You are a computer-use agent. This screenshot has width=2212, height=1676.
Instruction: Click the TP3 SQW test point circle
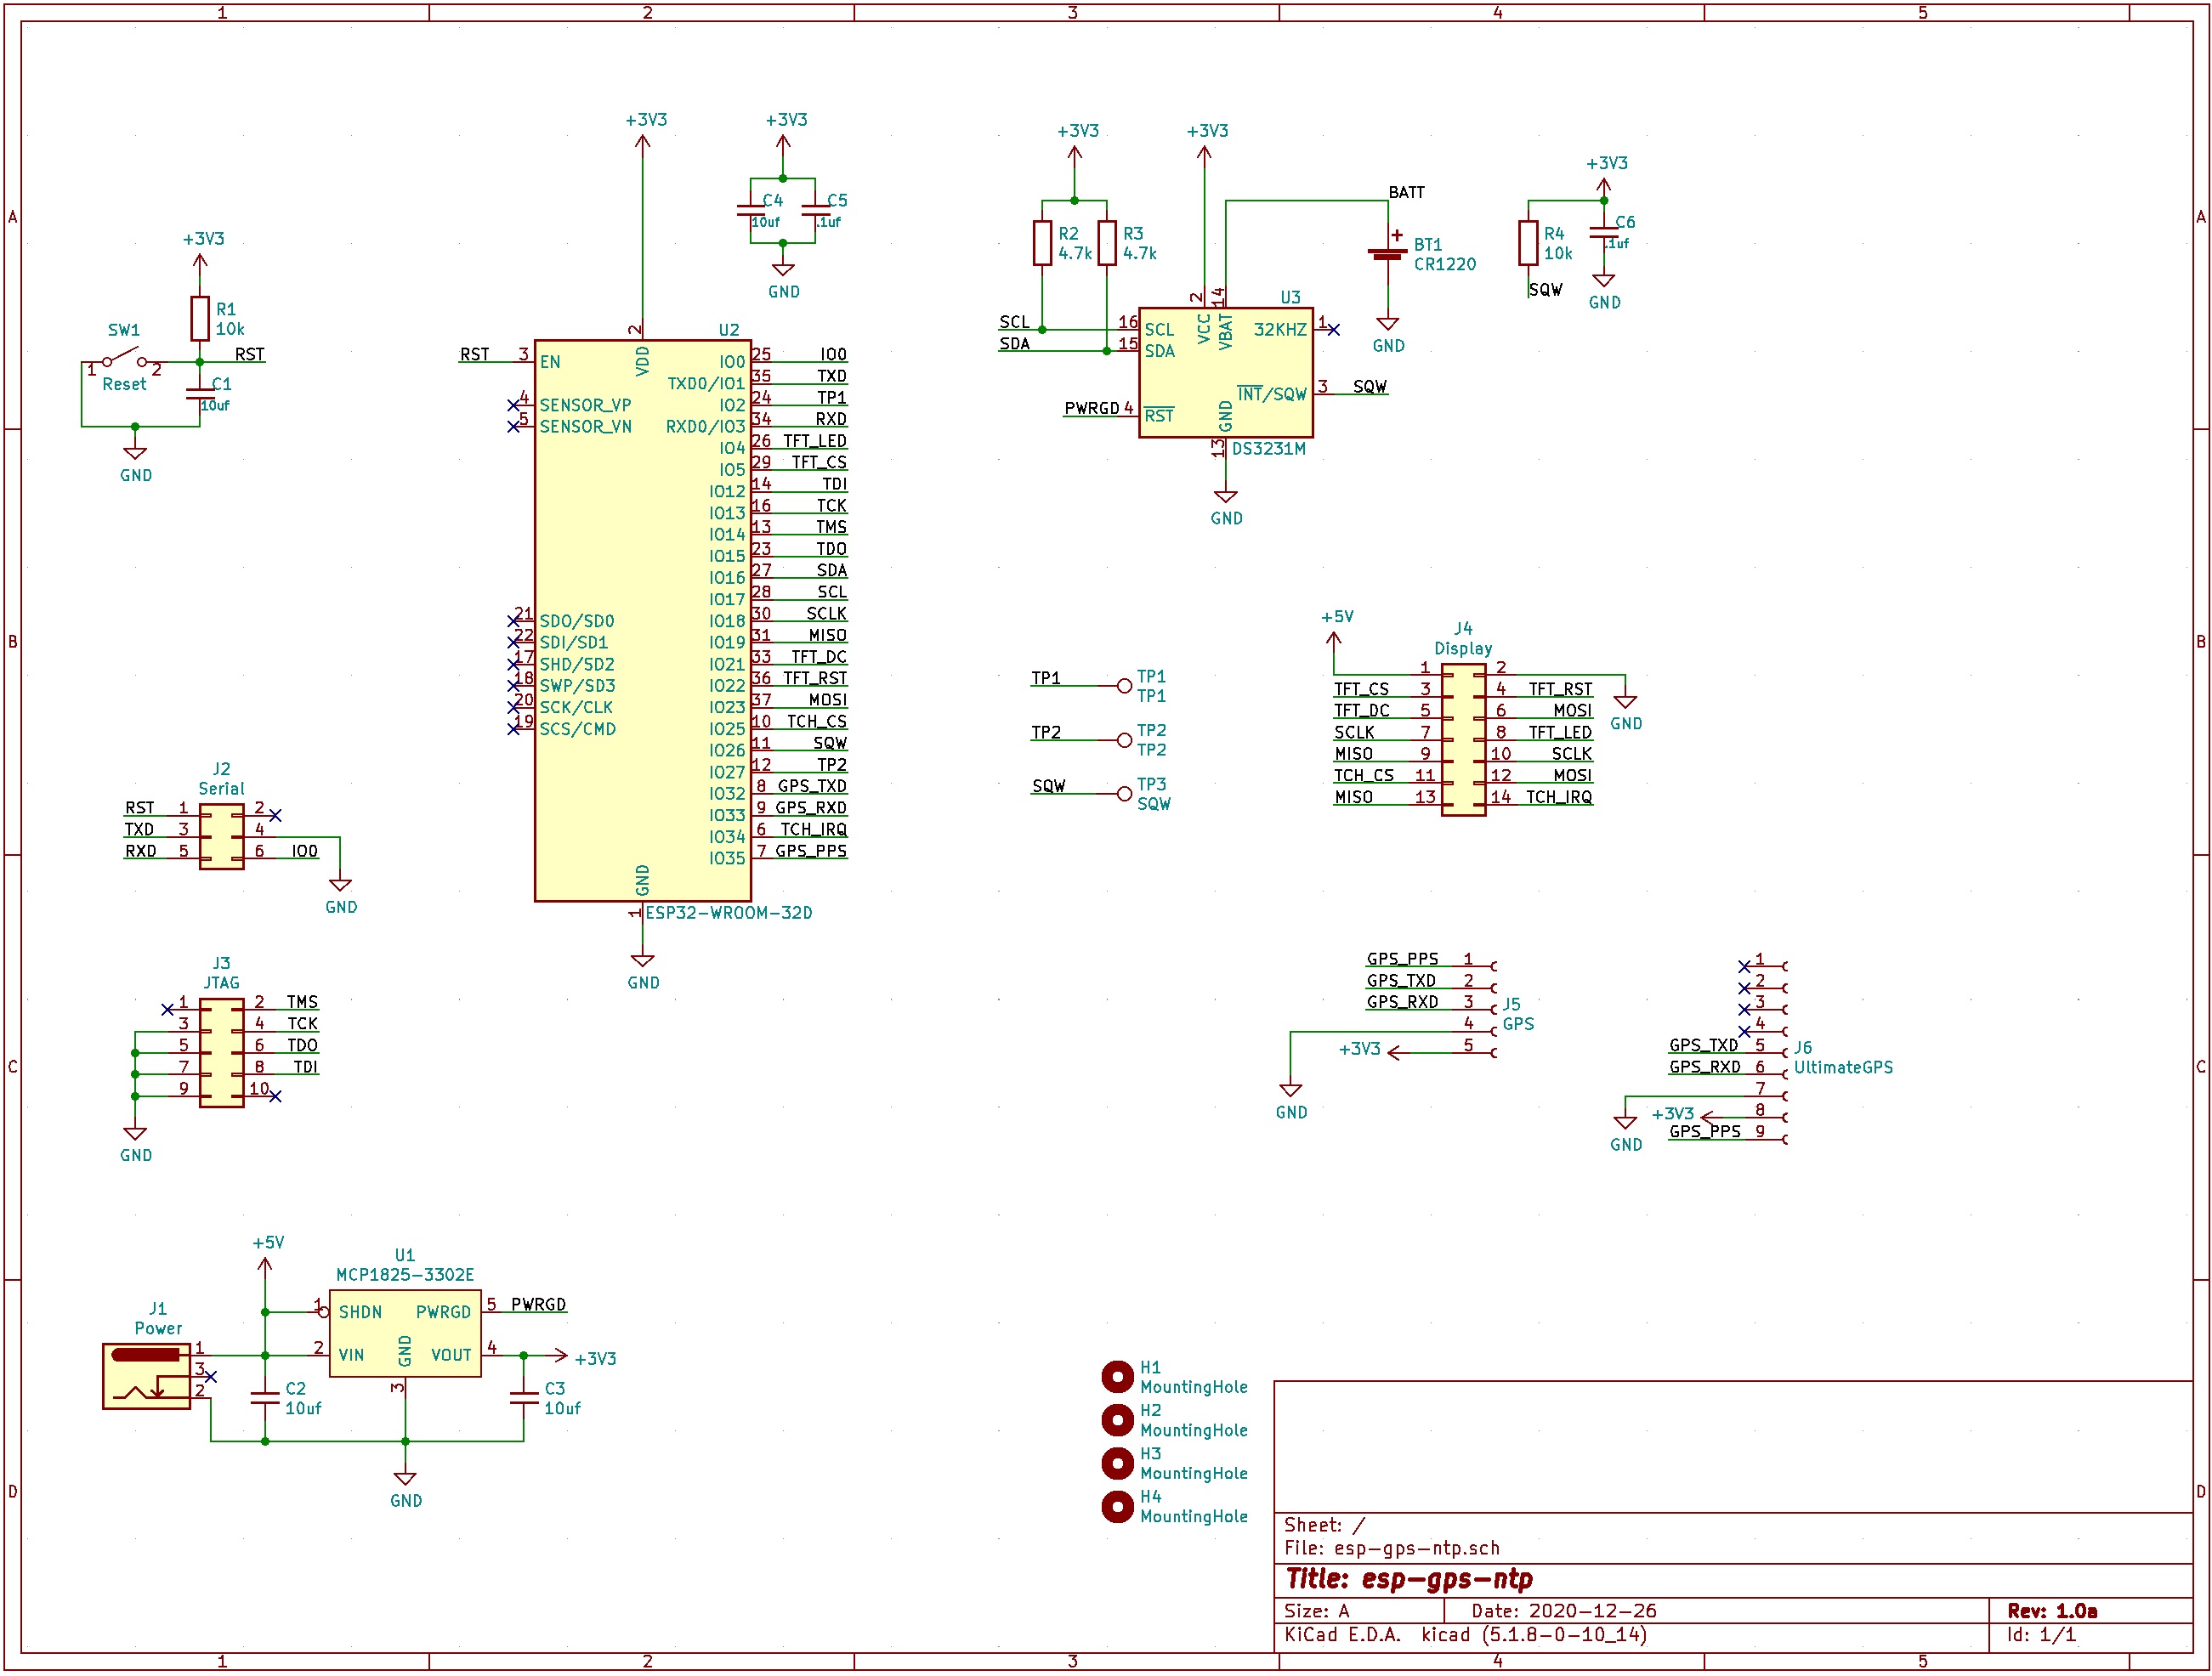[1124, 794]
